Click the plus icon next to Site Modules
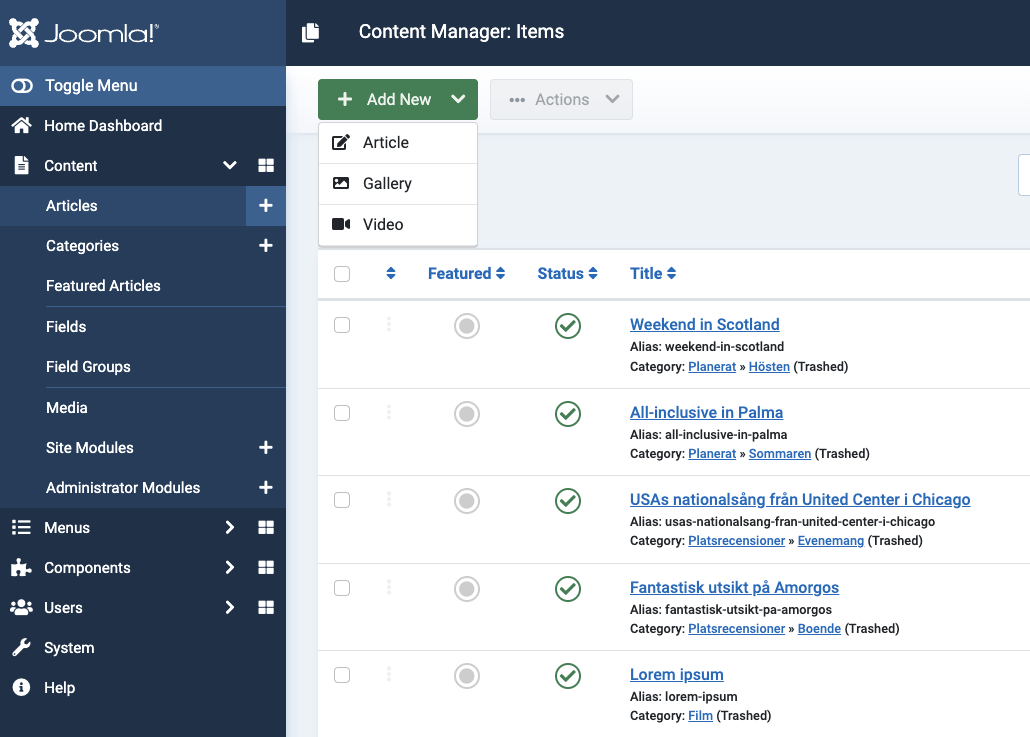This screenshot has width=1030, height=737. pyautogui.click(x=265, y=448)
